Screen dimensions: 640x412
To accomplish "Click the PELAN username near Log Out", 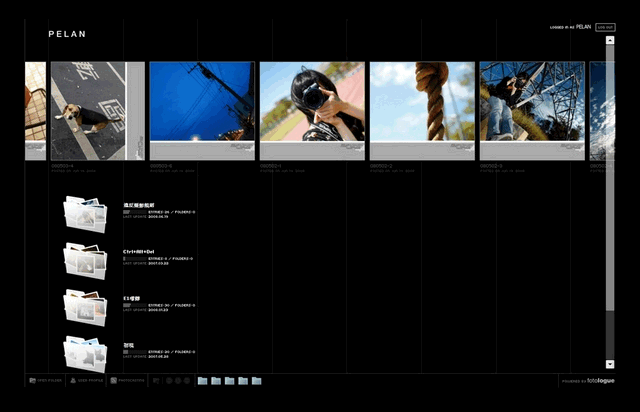I will (x=583, y=27).
